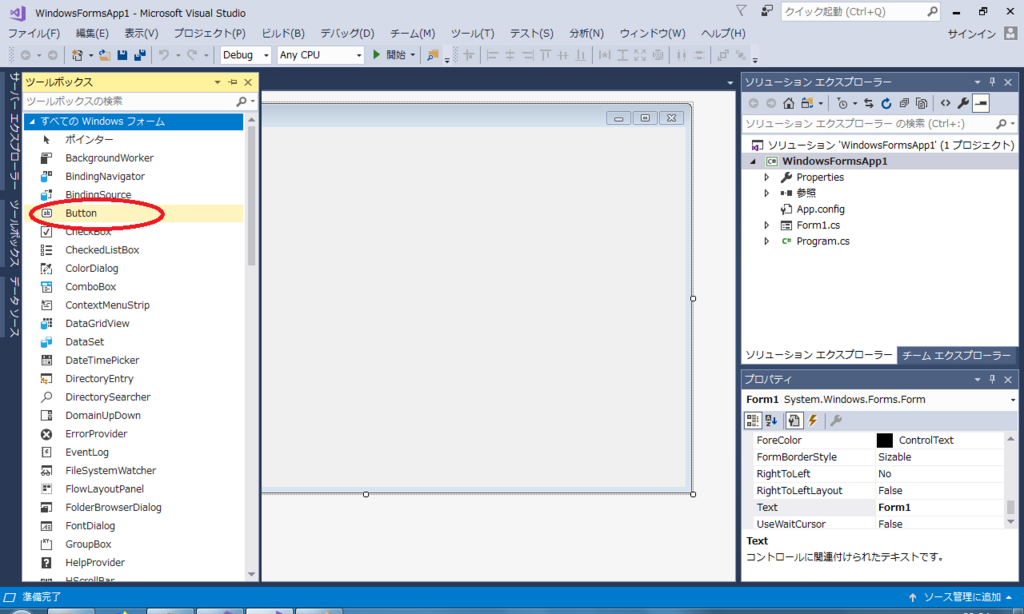Viewport: 1024px width, 614px height.
Task: Click the Sync with Active Document icon
Action: (869, 103)
